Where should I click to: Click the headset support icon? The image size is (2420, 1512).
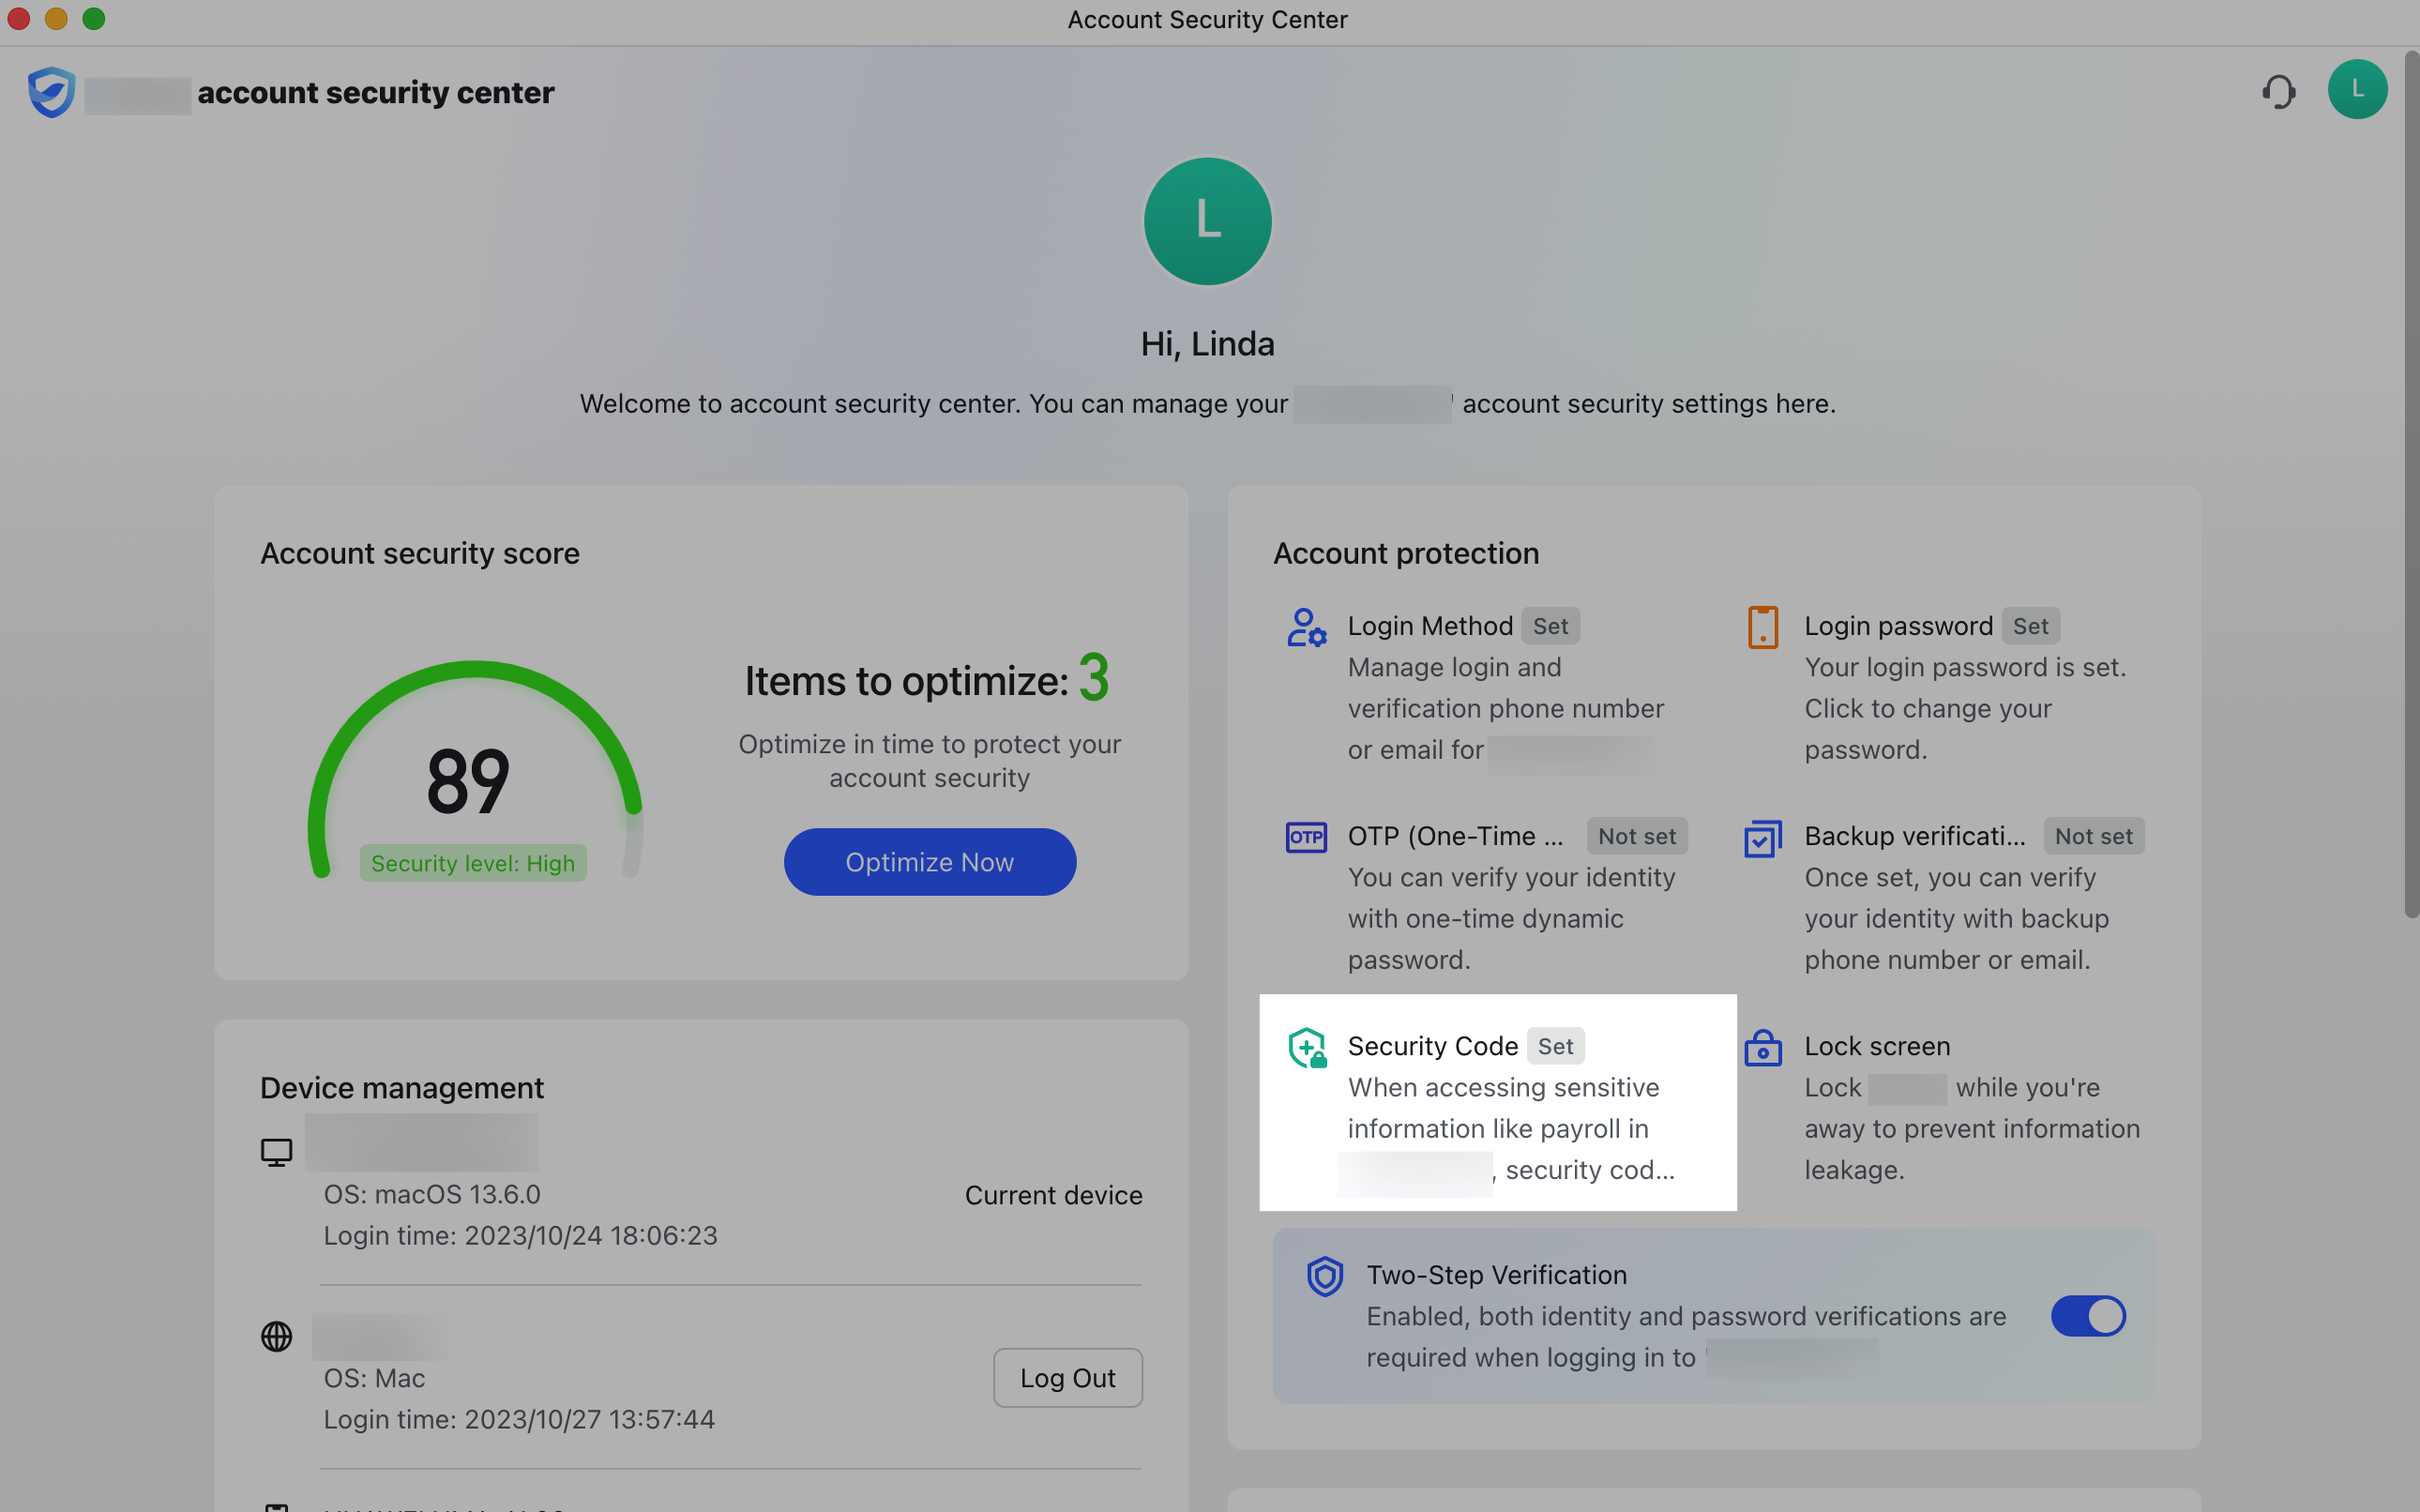click(2279, 91)
